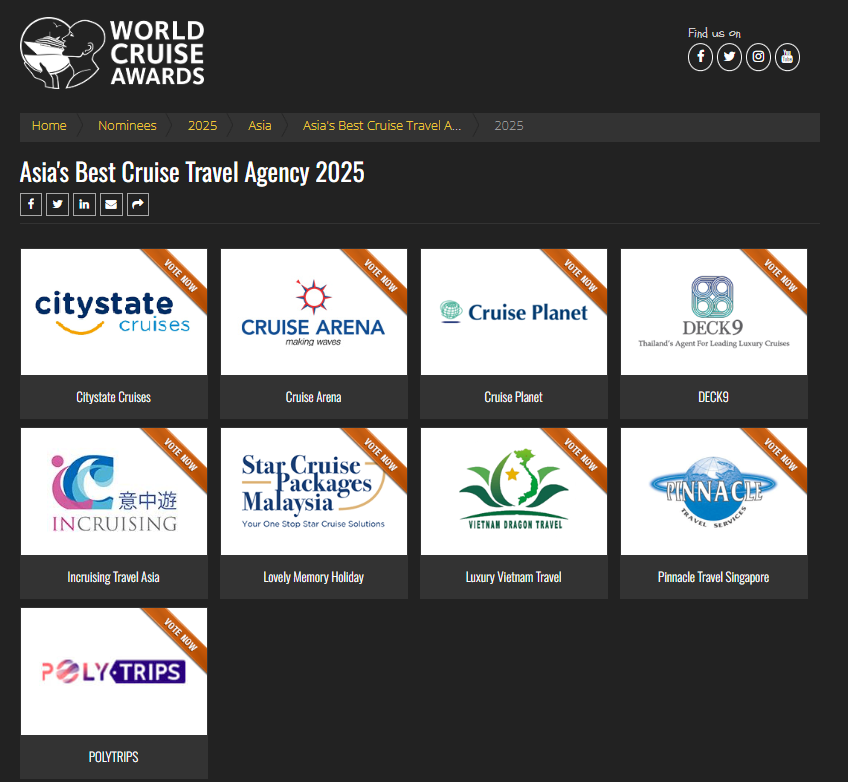Share page on LinkedIn below title
This screenshot has height=782, width=848.
[x=84, y=205]
